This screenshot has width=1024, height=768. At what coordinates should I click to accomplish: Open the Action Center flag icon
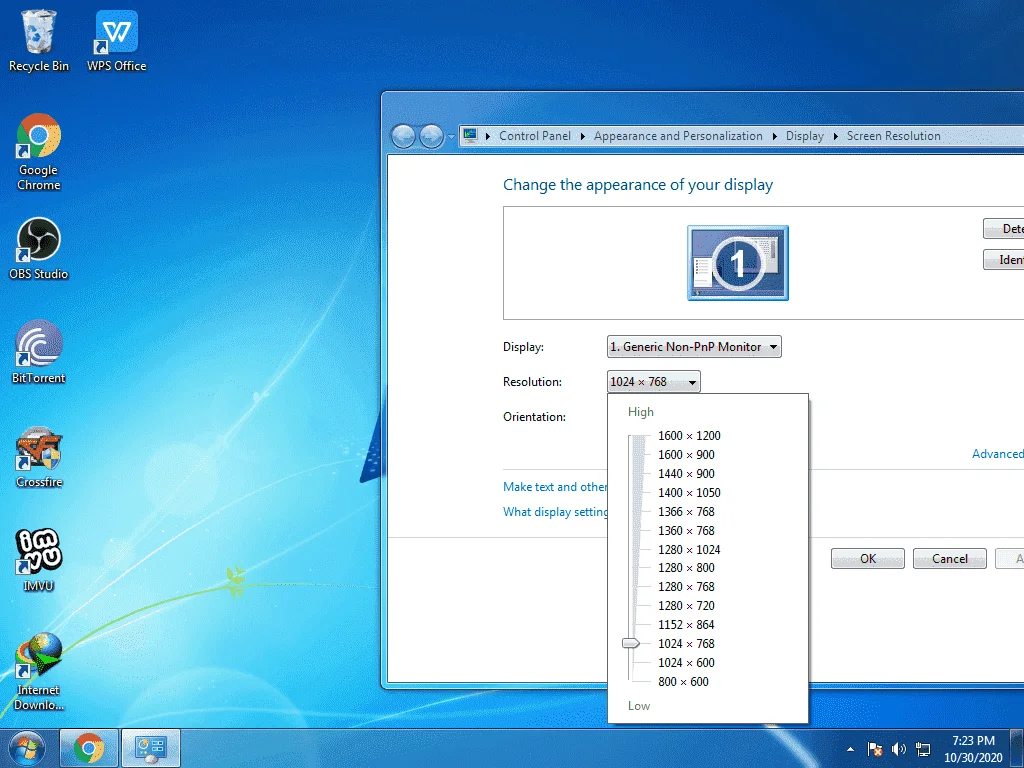(874, 749)
